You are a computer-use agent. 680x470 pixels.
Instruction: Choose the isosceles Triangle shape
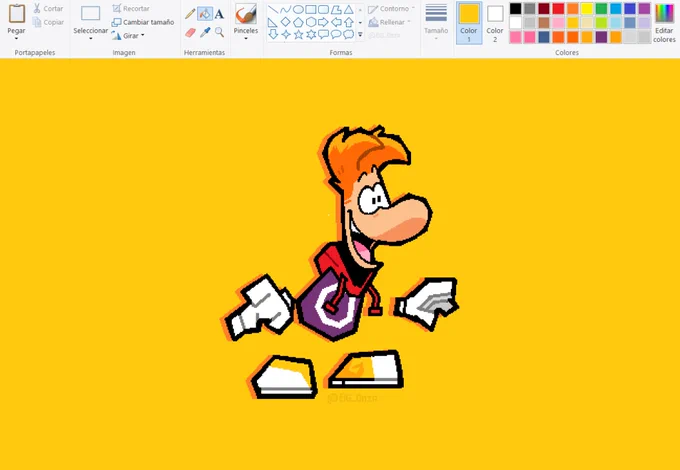(x=349, y=10)
